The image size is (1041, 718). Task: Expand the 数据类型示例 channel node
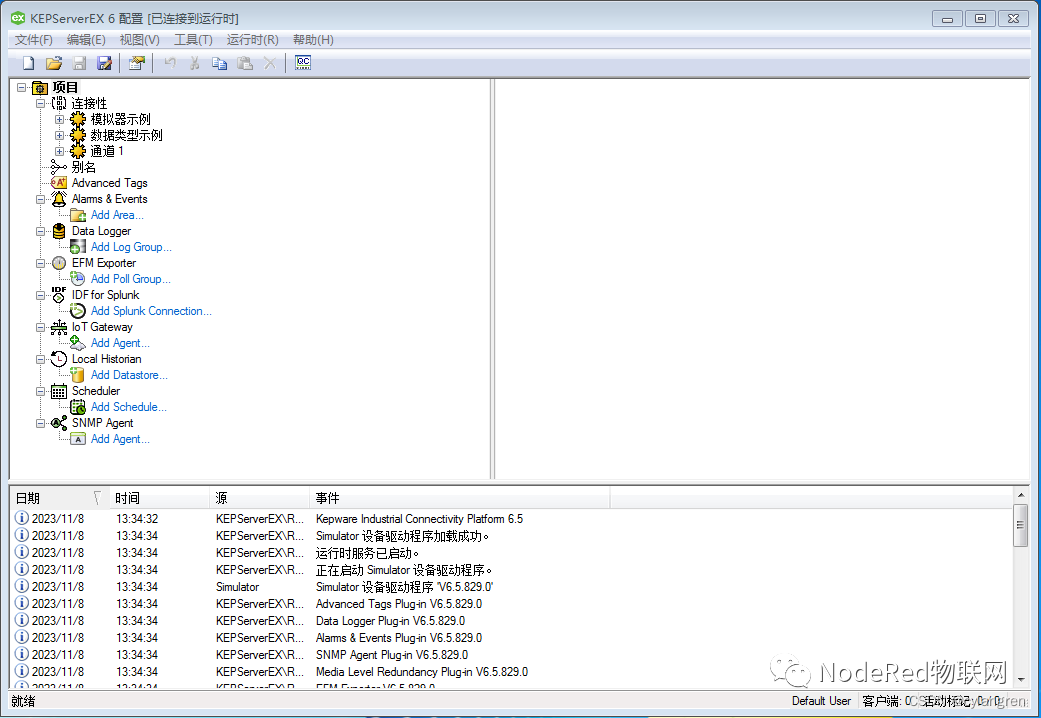60,135
